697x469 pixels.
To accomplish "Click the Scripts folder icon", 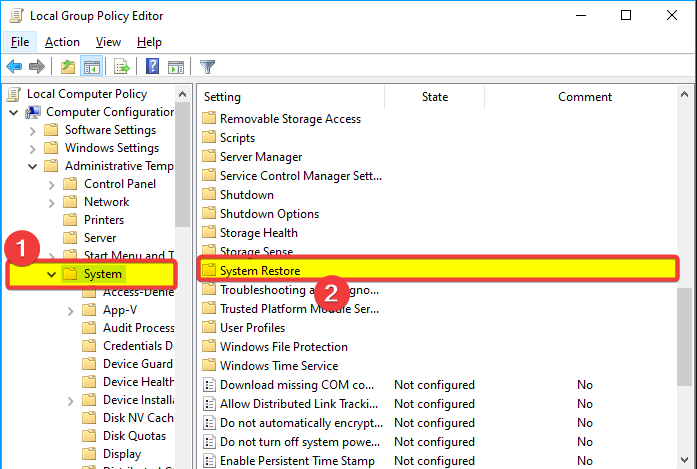I will click(x=209, y=138).
